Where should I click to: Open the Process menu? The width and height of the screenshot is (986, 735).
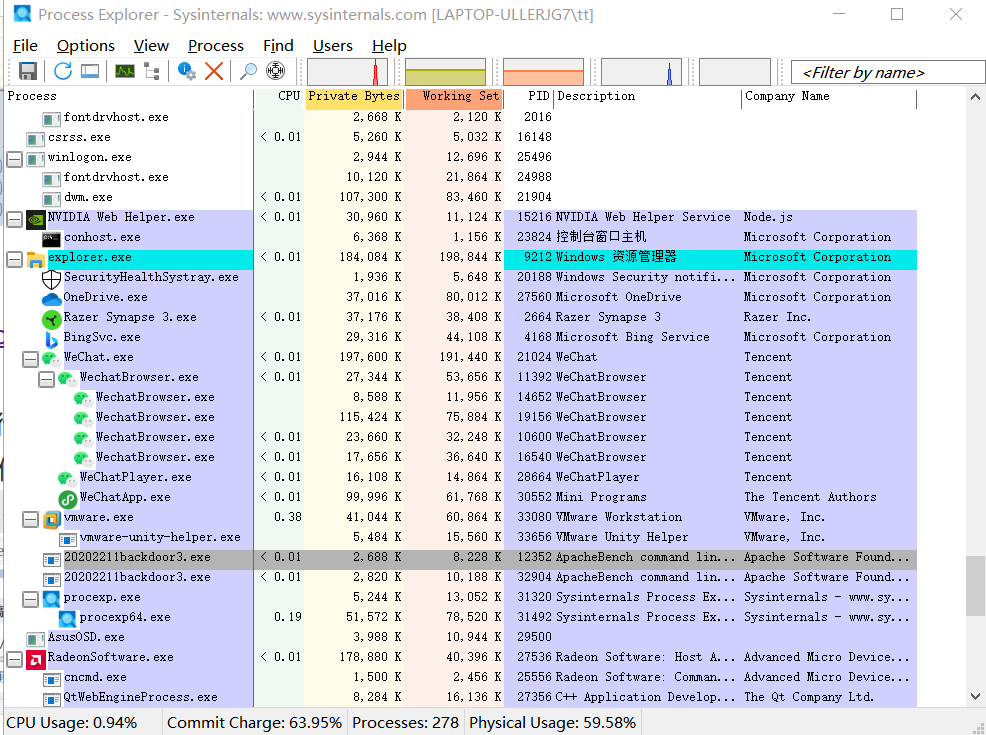tap(216, 46)
